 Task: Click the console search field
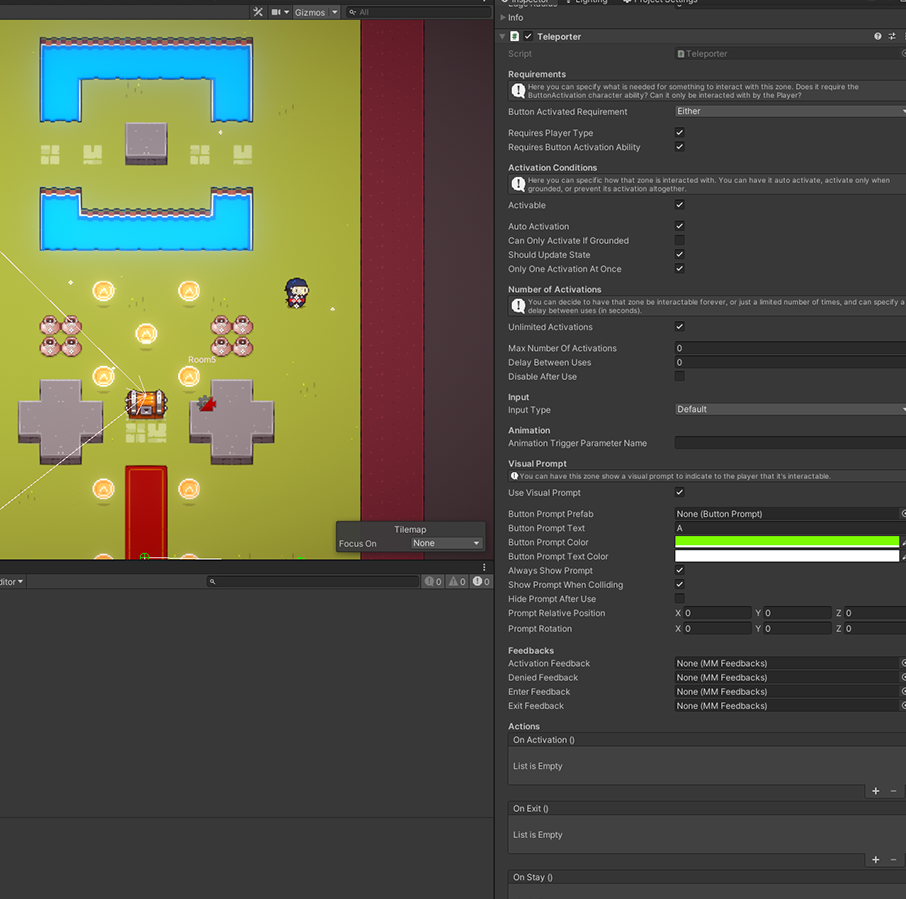pos(313,582)
